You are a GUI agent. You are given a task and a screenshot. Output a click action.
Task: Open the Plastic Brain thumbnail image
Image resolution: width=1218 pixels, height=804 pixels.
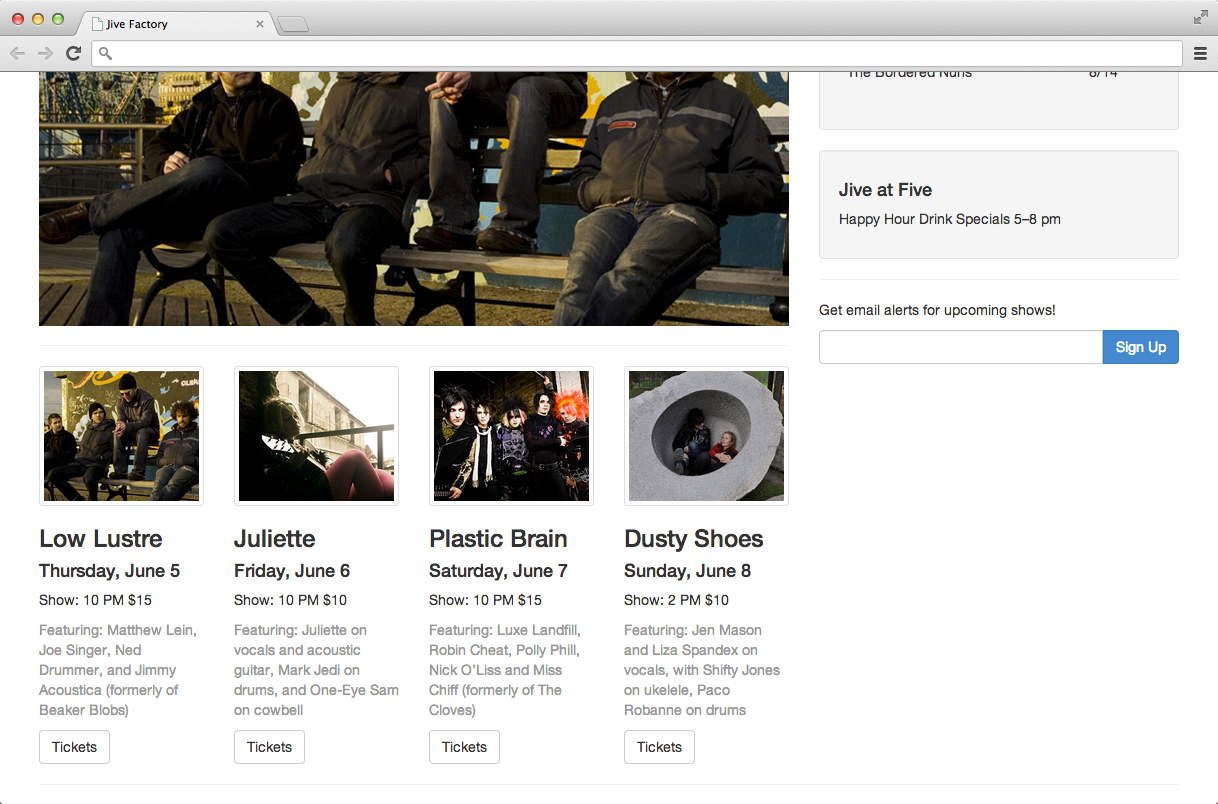pos(511,436)
